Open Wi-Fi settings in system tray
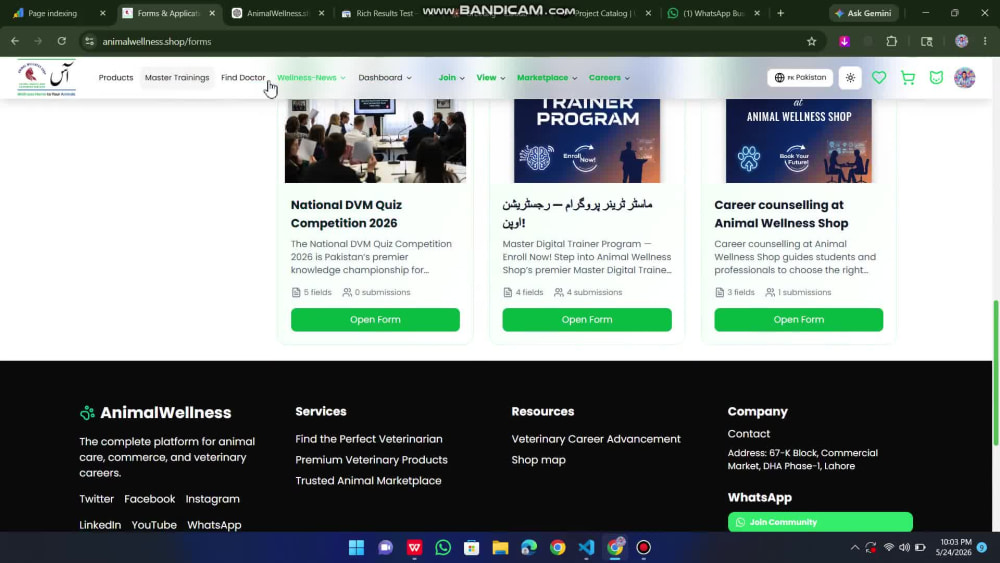 (888, 547)
